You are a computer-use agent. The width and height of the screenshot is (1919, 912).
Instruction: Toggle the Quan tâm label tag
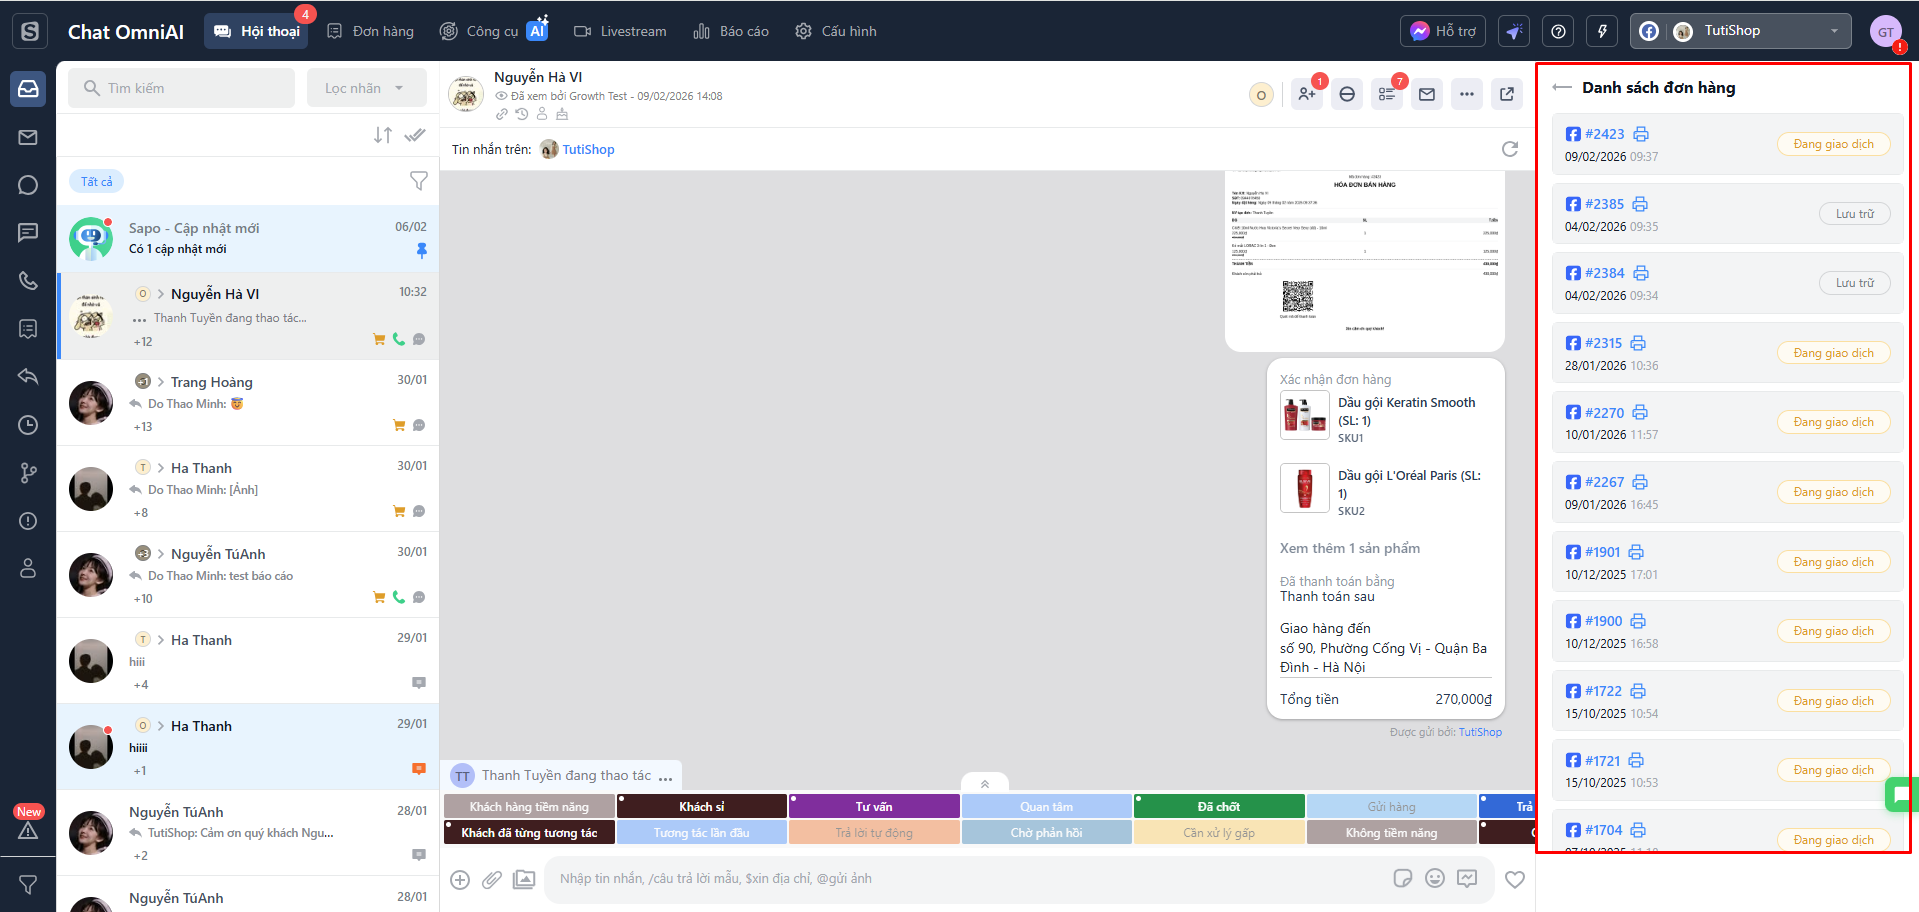[x=1047, y=806]
